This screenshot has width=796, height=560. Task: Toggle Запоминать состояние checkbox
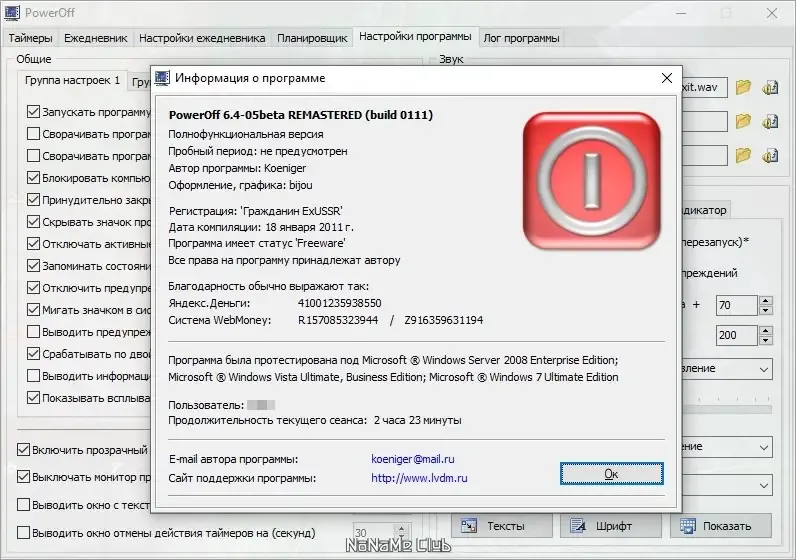[33, 266]
